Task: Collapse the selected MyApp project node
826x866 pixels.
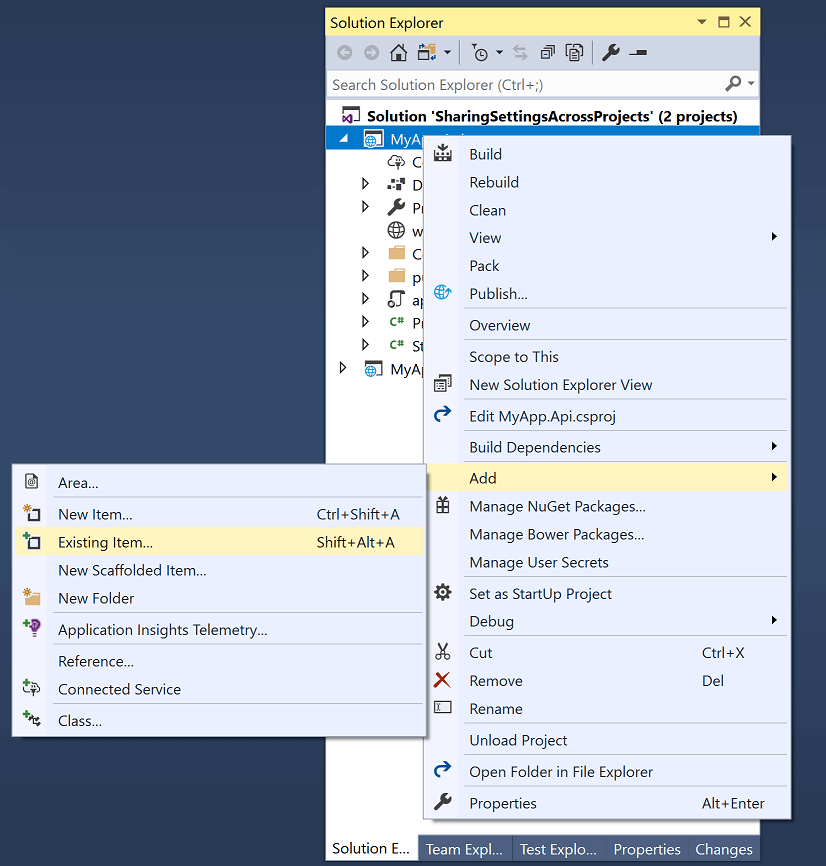Action: click(x=343, y=139)
